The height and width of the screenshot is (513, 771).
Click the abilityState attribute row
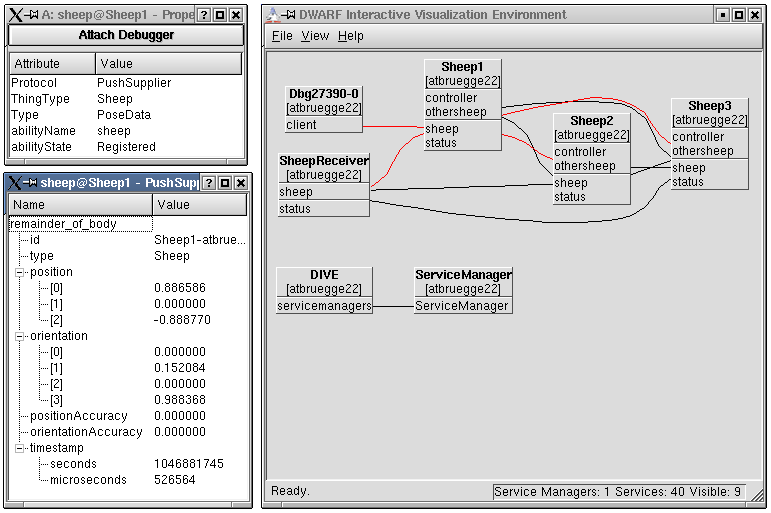click(126, 147)
